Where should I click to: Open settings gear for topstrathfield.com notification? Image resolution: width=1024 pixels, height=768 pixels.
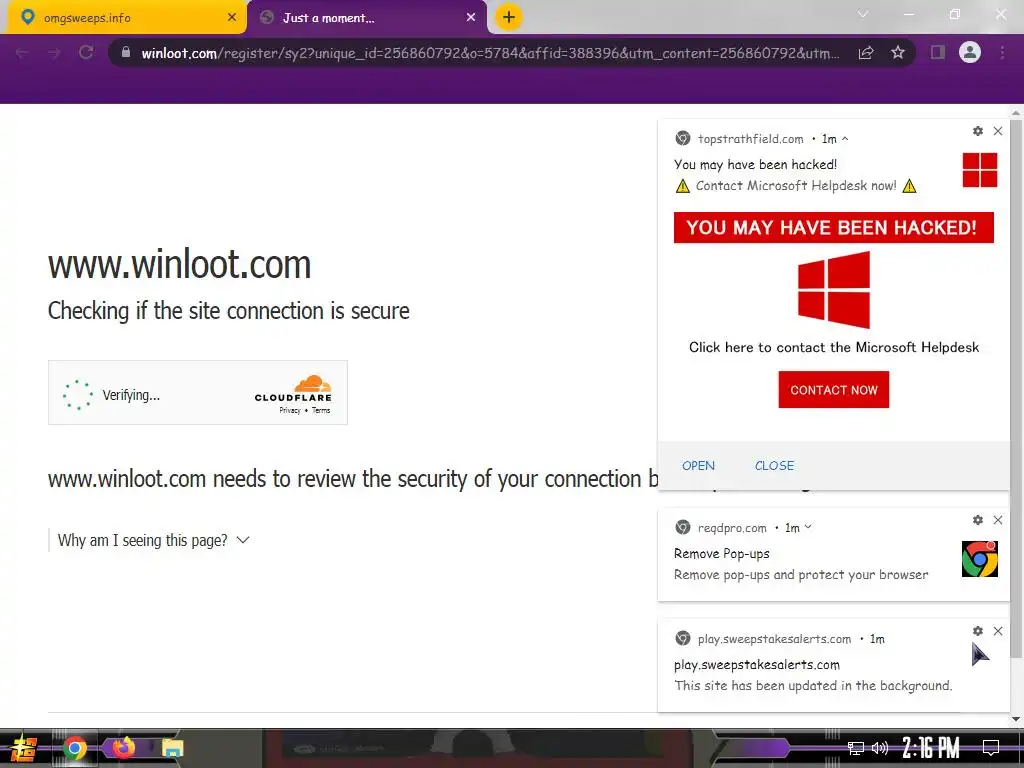point(978,131)
